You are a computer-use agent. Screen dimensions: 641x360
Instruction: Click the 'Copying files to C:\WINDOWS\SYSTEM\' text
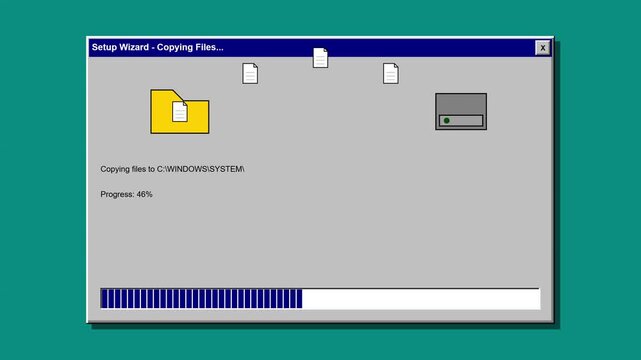click(x=173, y=169)
